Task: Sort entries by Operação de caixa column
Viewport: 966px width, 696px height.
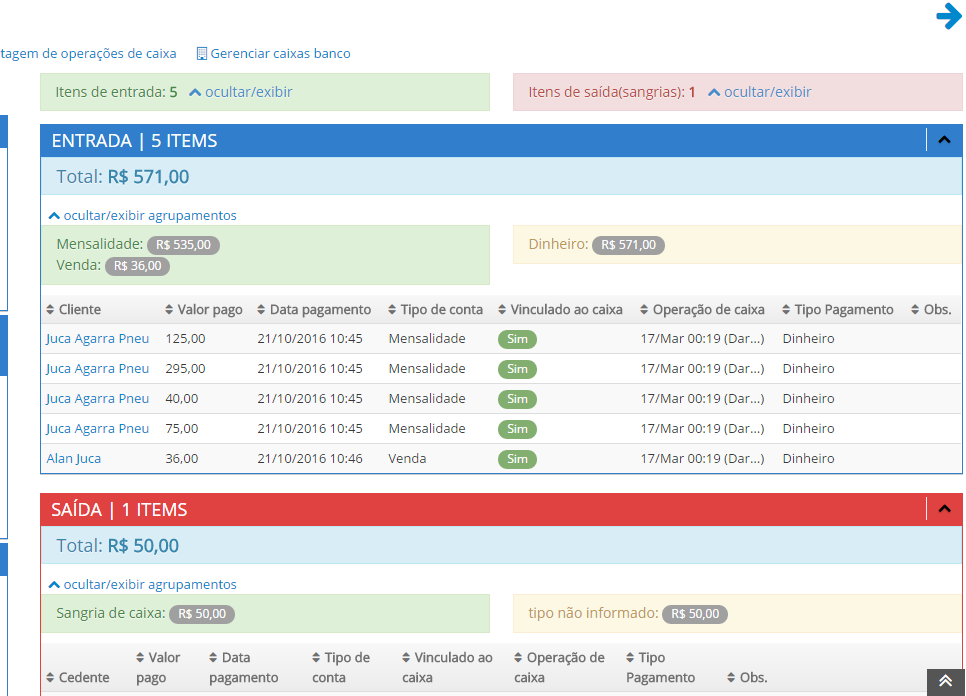Action: coord(708,310)
